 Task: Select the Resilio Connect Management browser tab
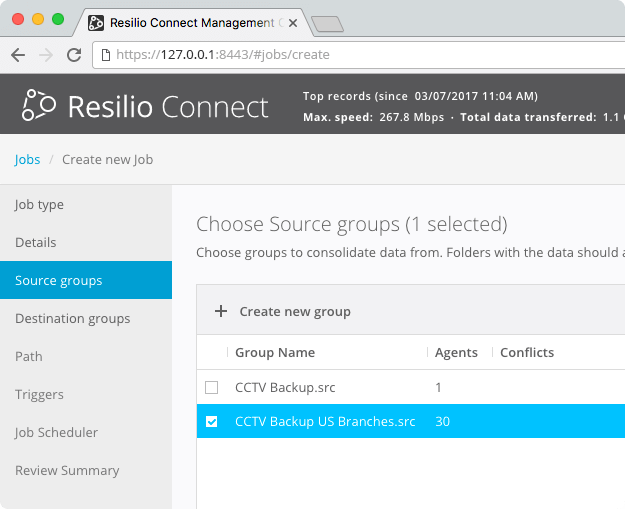(x=192, y=23)
